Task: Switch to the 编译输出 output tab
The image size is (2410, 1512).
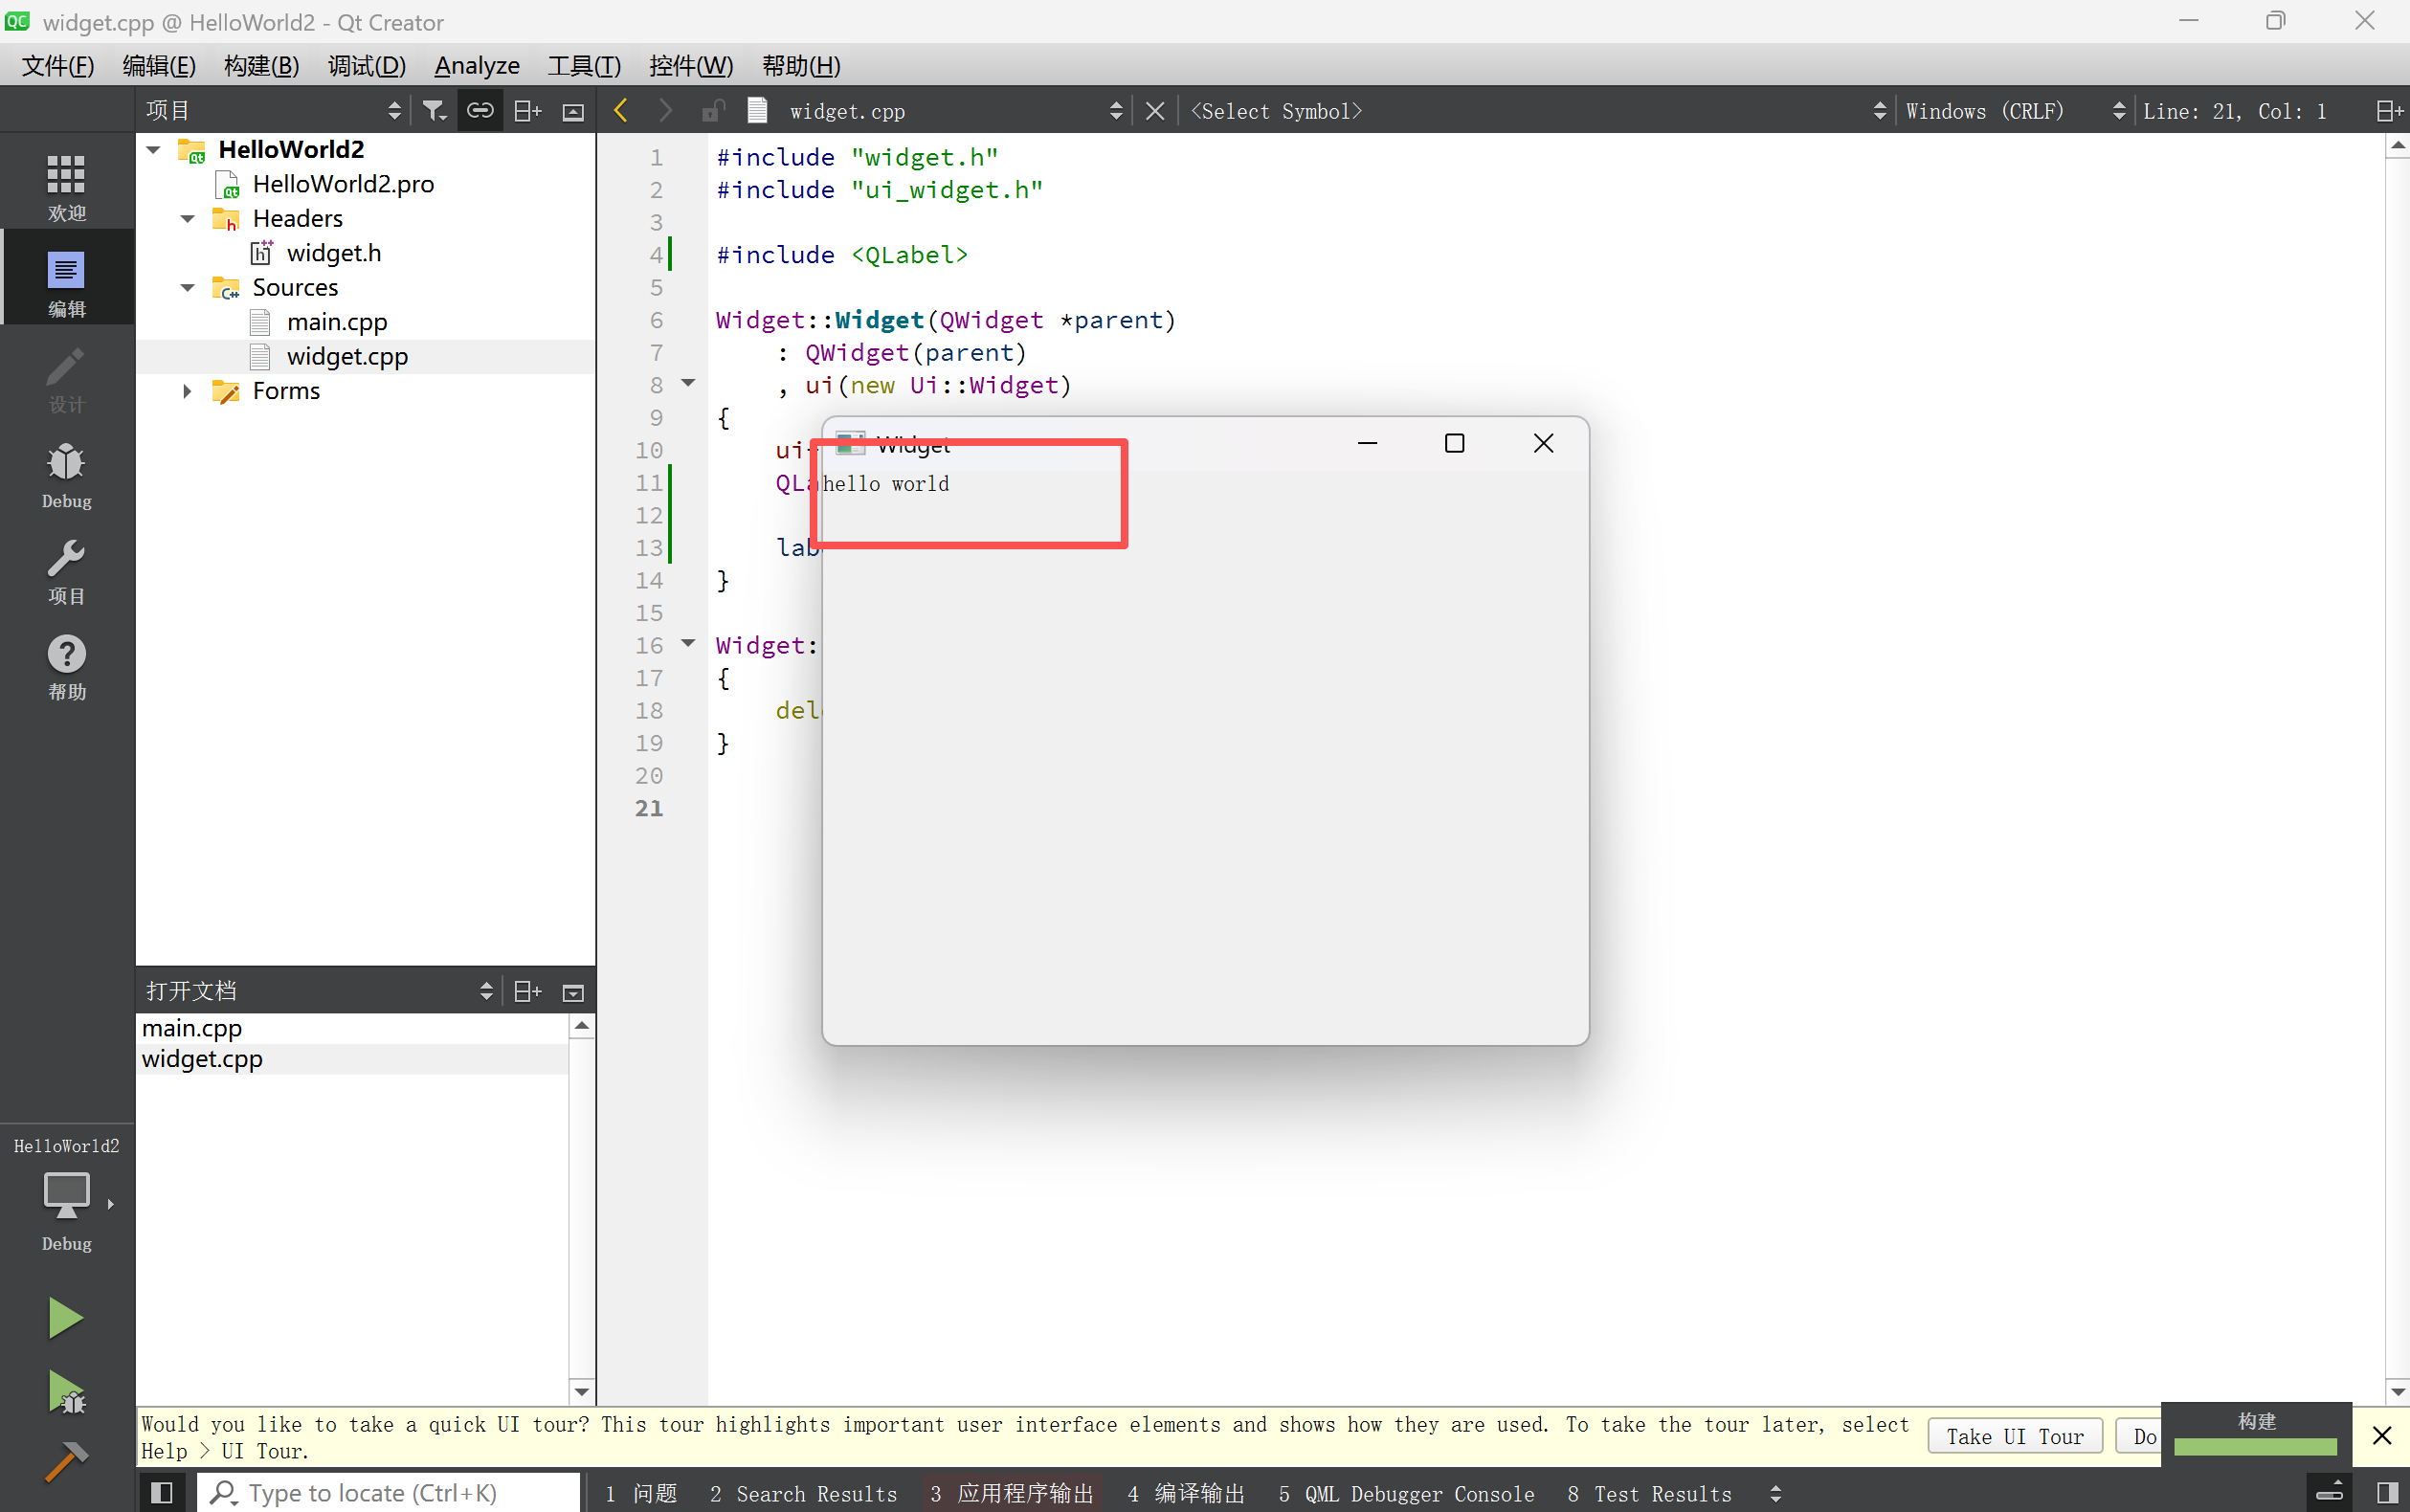Action: pyautogui.click(x=1186, y=1493)
